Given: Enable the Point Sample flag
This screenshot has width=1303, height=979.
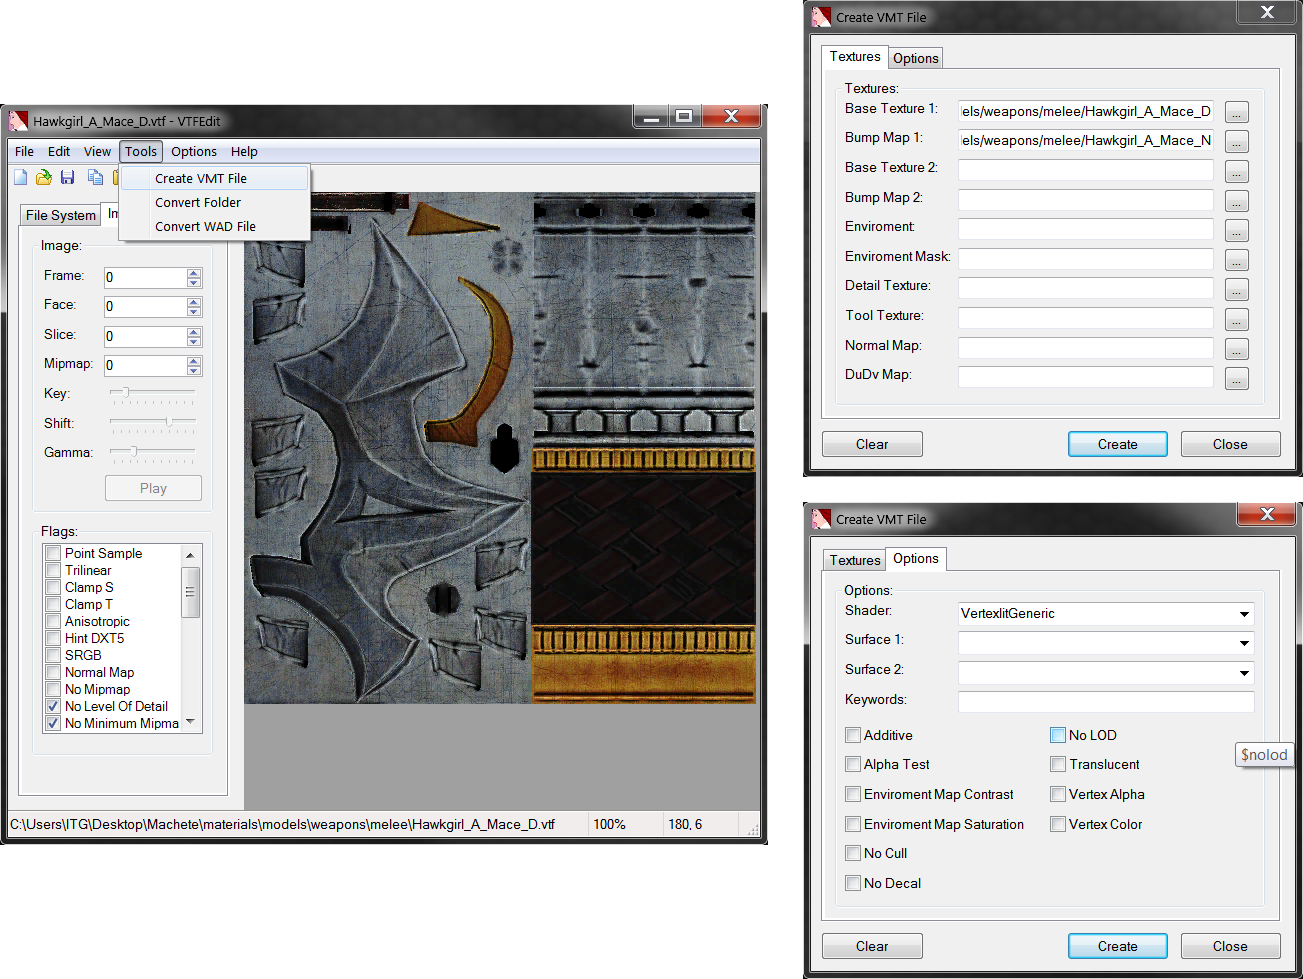Looking at the screenshot, I should pos(54,553).
